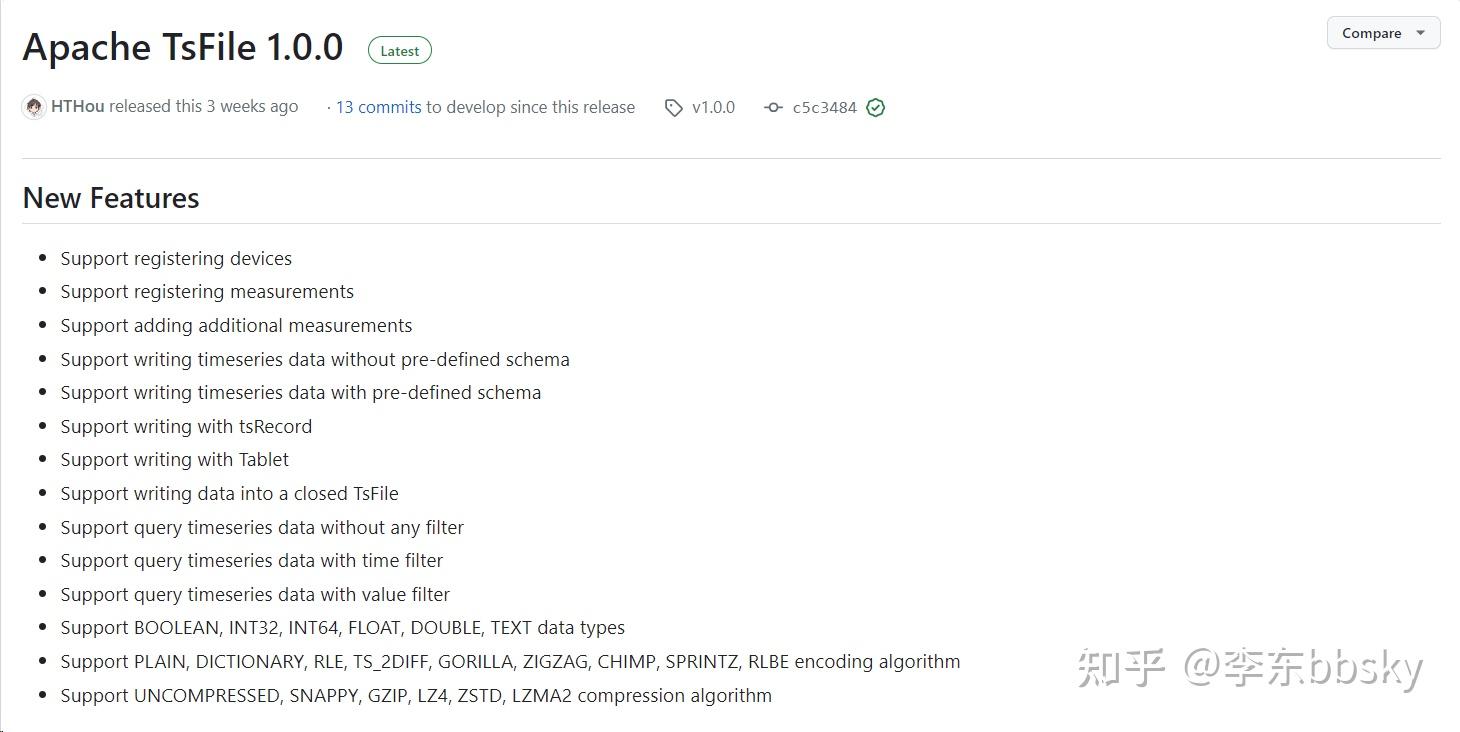Image resolution: width=1460 pixels, height=732 pixels.
Task: Click the commit icon before c5c3484
Action: coord(773,108)
